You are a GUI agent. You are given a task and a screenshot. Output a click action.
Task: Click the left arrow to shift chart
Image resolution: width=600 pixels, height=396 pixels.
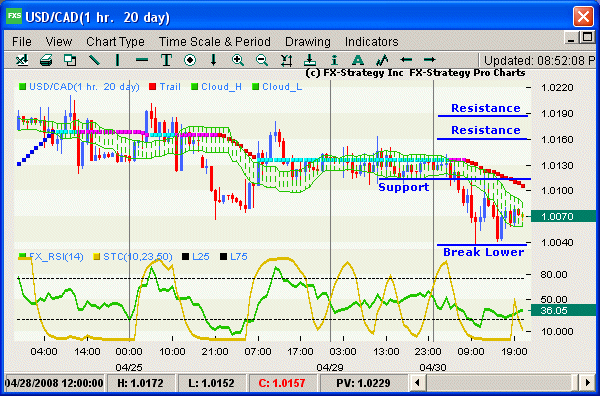pyautogui.click(x=406, y=60)
